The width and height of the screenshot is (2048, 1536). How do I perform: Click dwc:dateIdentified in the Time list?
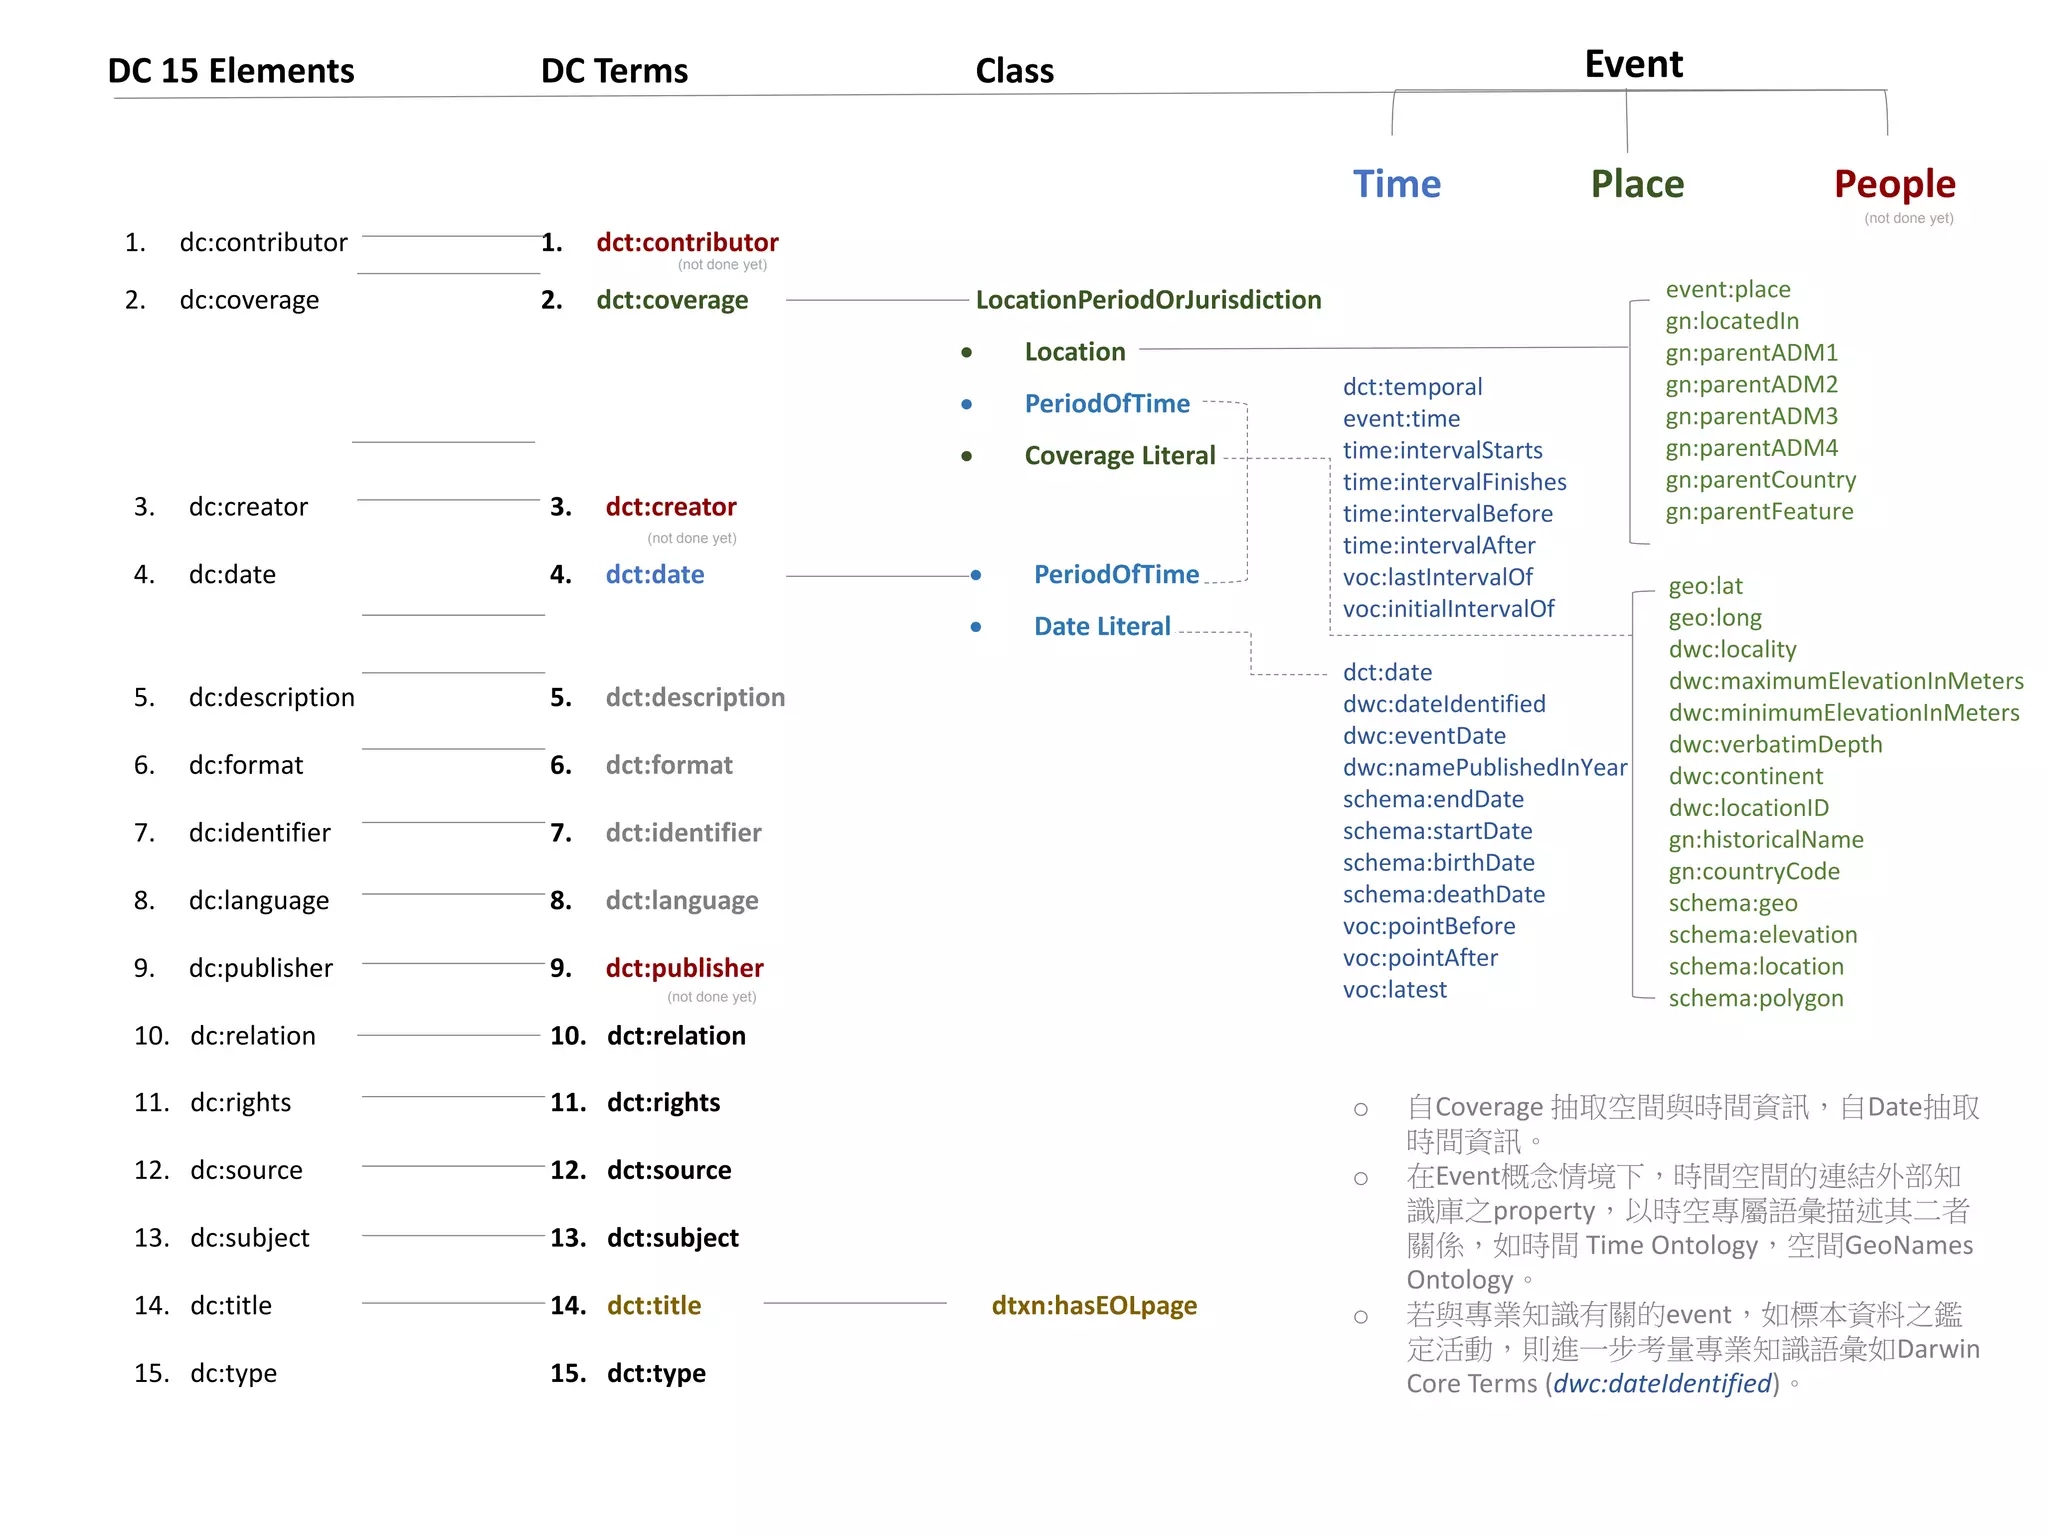1443,704
